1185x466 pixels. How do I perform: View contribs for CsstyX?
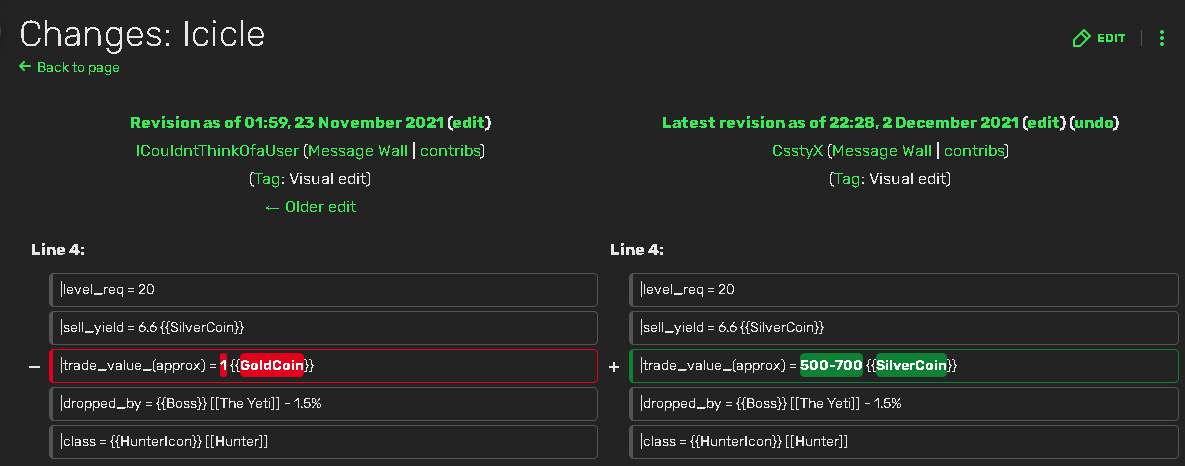point(974,151)
